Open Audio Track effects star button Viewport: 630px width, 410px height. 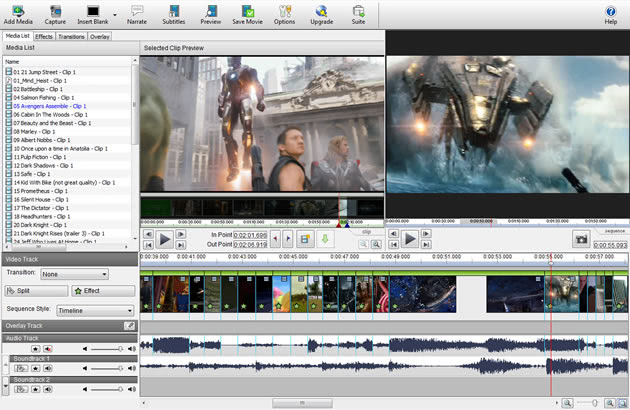(x=36, y=349)
